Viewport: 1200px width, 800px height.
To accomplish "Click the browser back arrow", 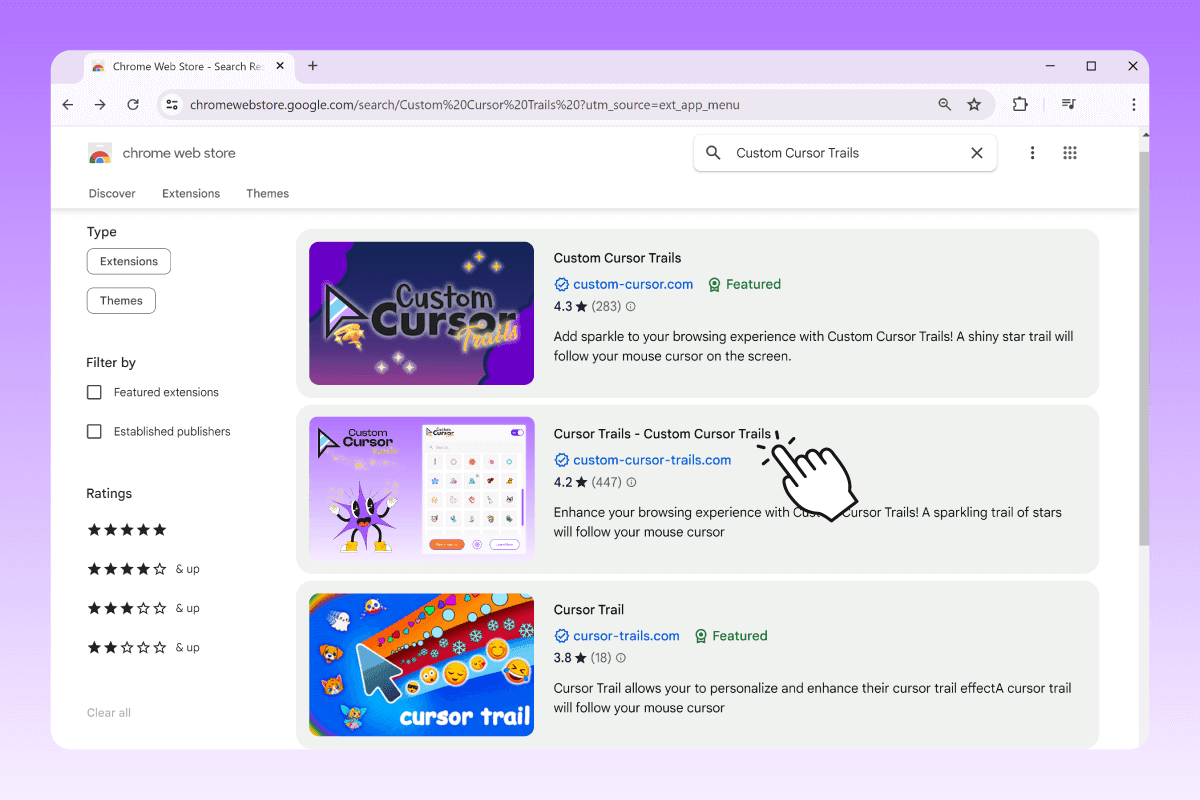I will [68, 104].
